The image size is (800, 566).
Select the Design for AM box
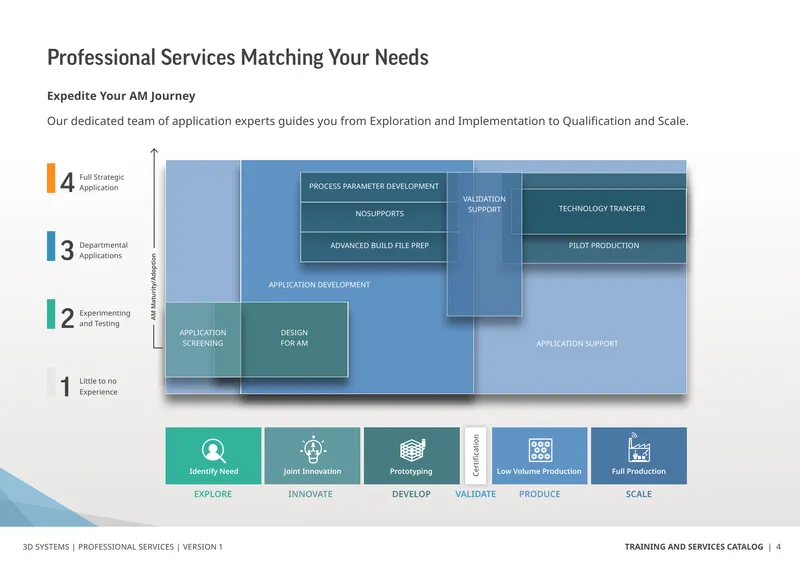point(294,339)
